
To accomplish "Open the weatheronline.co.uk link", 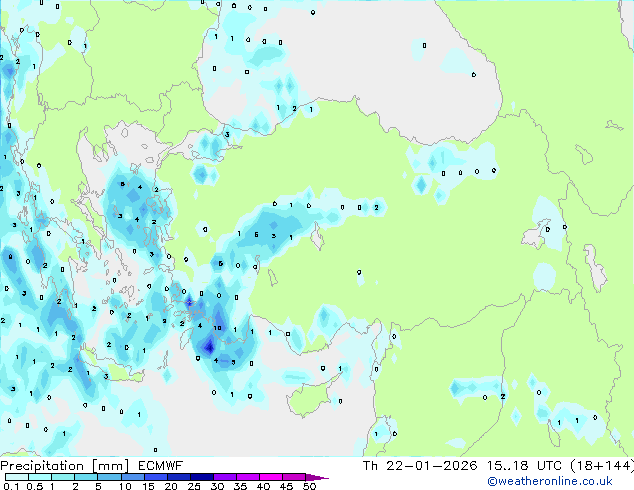I will pos(550,481).
